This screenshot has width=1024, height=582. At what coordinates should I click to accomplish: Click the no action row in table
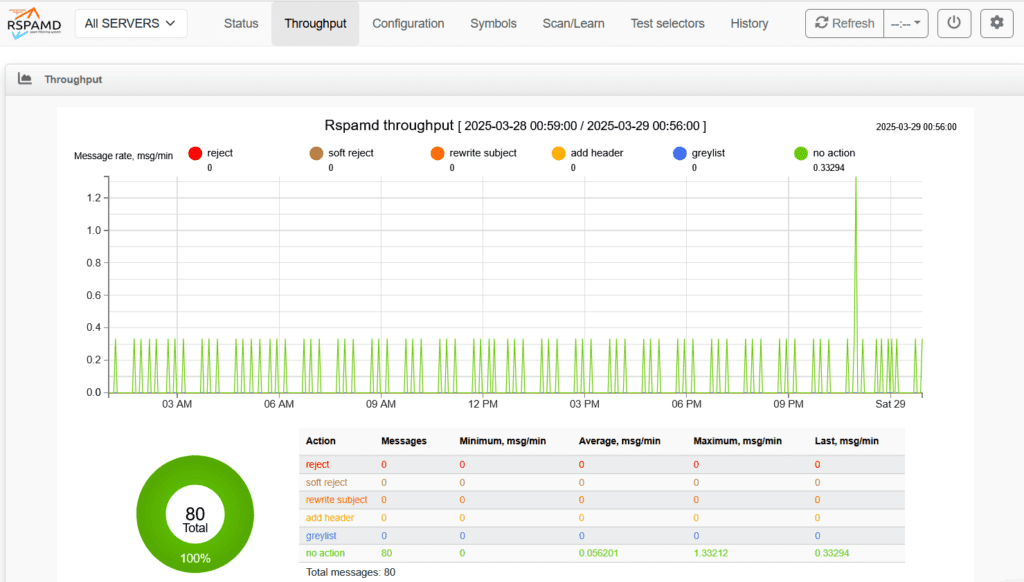coord(600,553)
